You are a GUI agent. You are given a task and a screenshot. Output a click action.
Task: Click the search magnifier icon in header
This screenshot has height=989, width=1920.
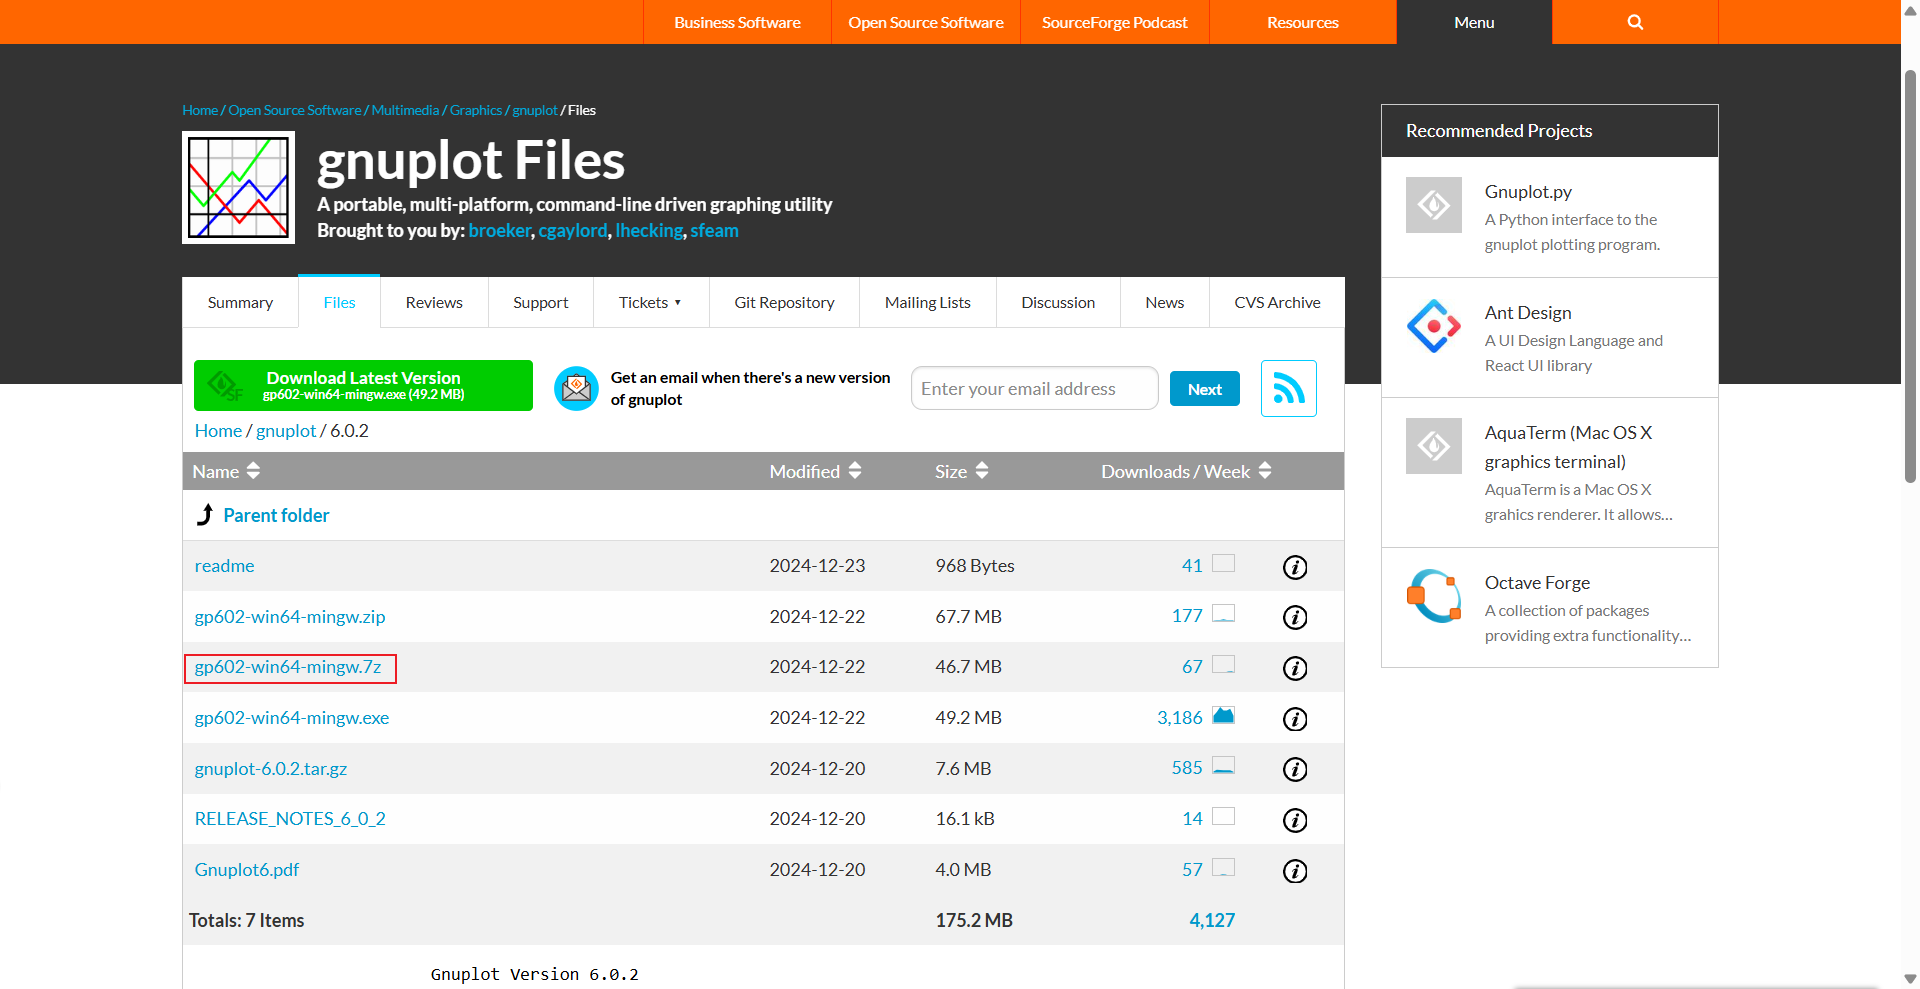point(1635,22)
